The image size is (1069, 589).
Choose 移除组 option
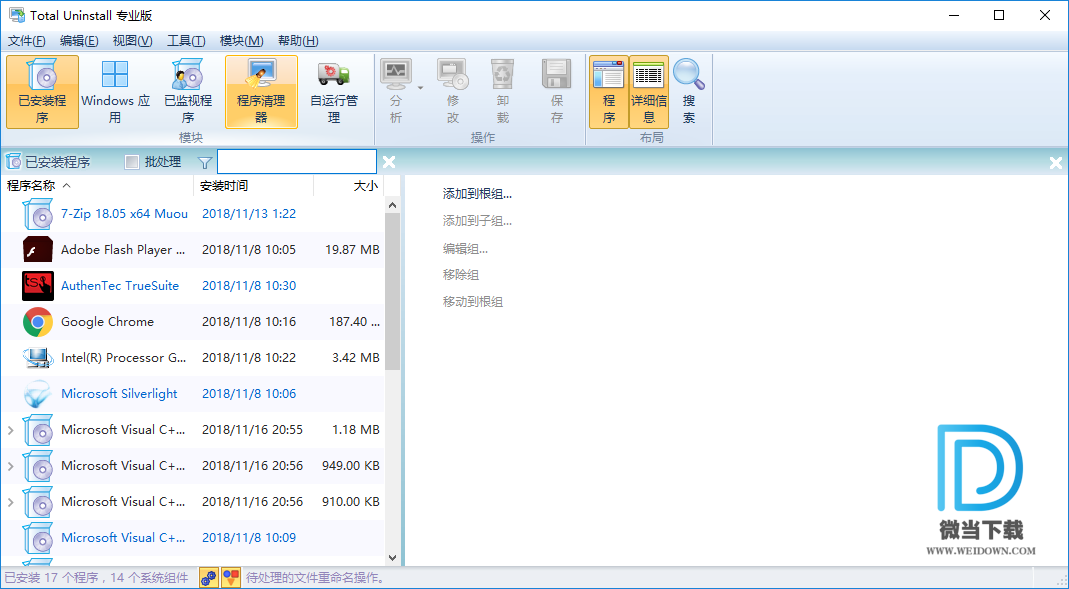[x=461, y=275]
